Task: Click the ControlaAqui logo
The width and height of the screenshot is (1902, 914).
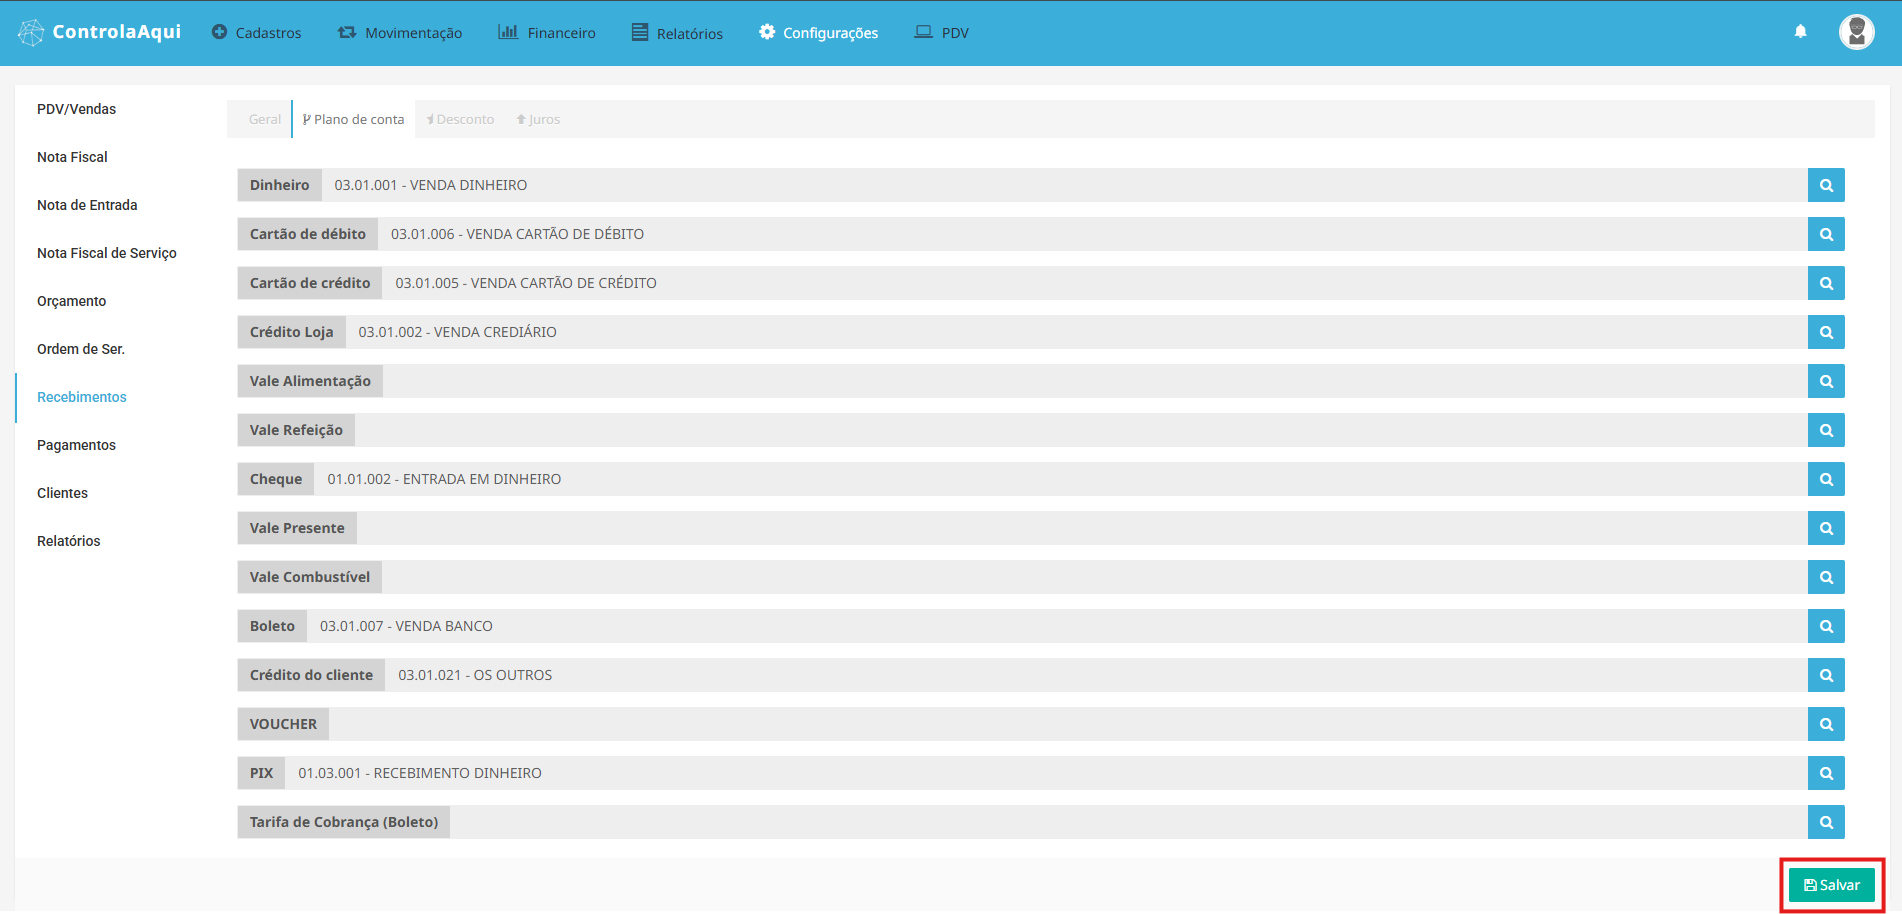Action: (x=100, y=32)
